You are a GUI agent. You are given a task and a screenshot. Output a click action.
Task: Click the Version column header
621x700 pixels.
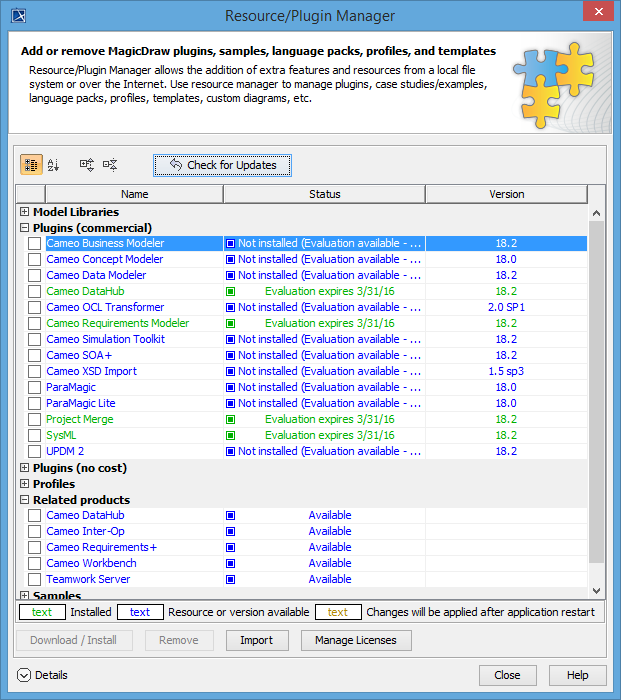[x=506, y=194]
